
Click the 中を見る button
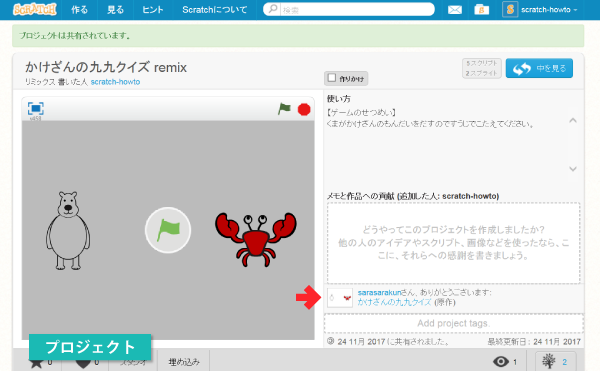pyautogui.click(x=539, y=68)
